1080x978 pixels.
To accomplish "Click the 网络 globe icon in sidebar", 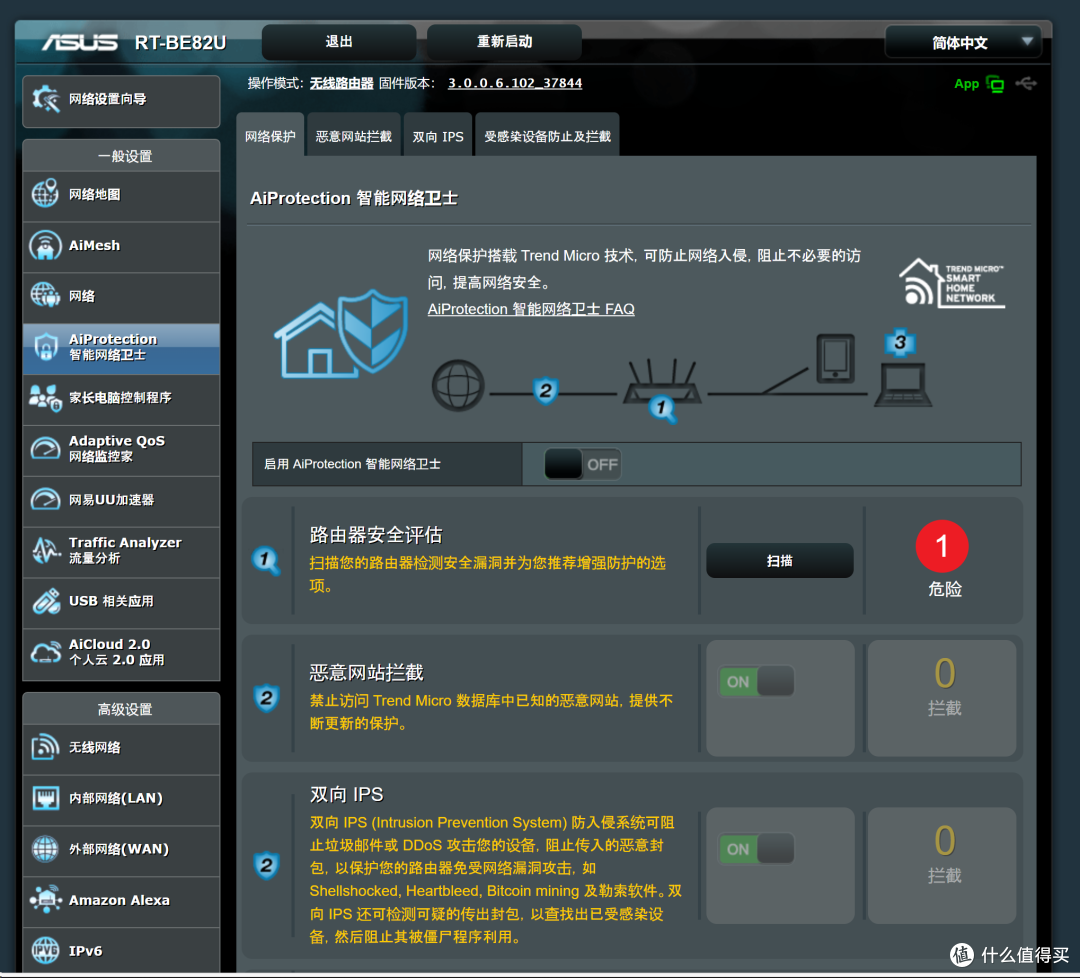I will tap(45, 295).
